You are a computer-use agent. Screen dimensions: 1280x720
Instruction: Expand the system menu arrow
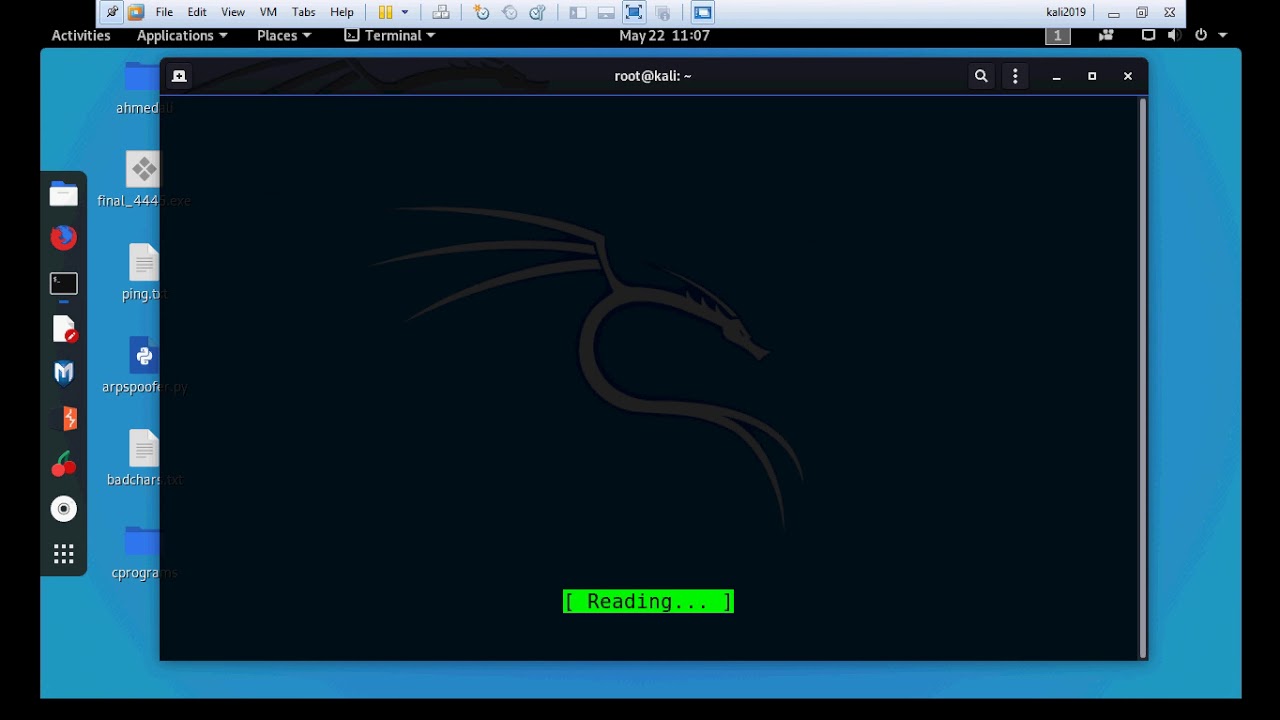pos(1222,35)
